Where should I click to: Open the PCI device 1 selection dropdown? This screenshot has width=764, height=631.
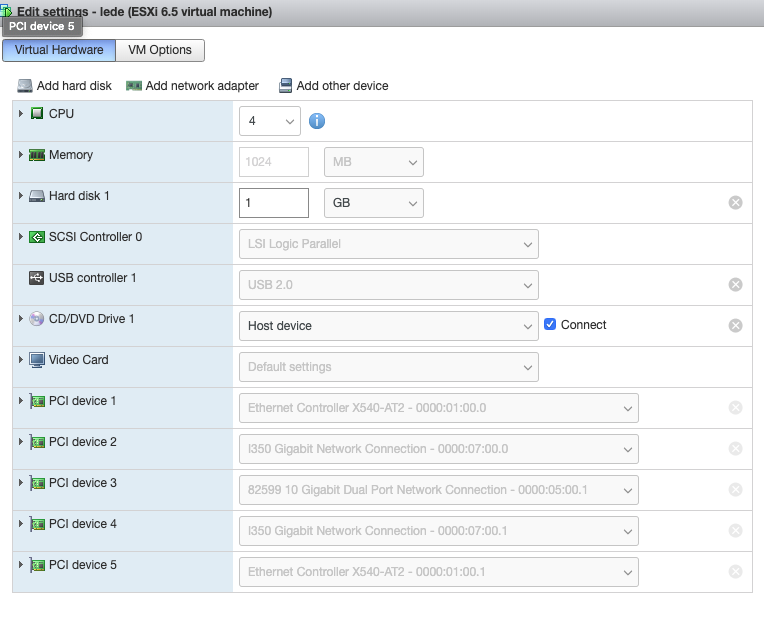point(439,408)
